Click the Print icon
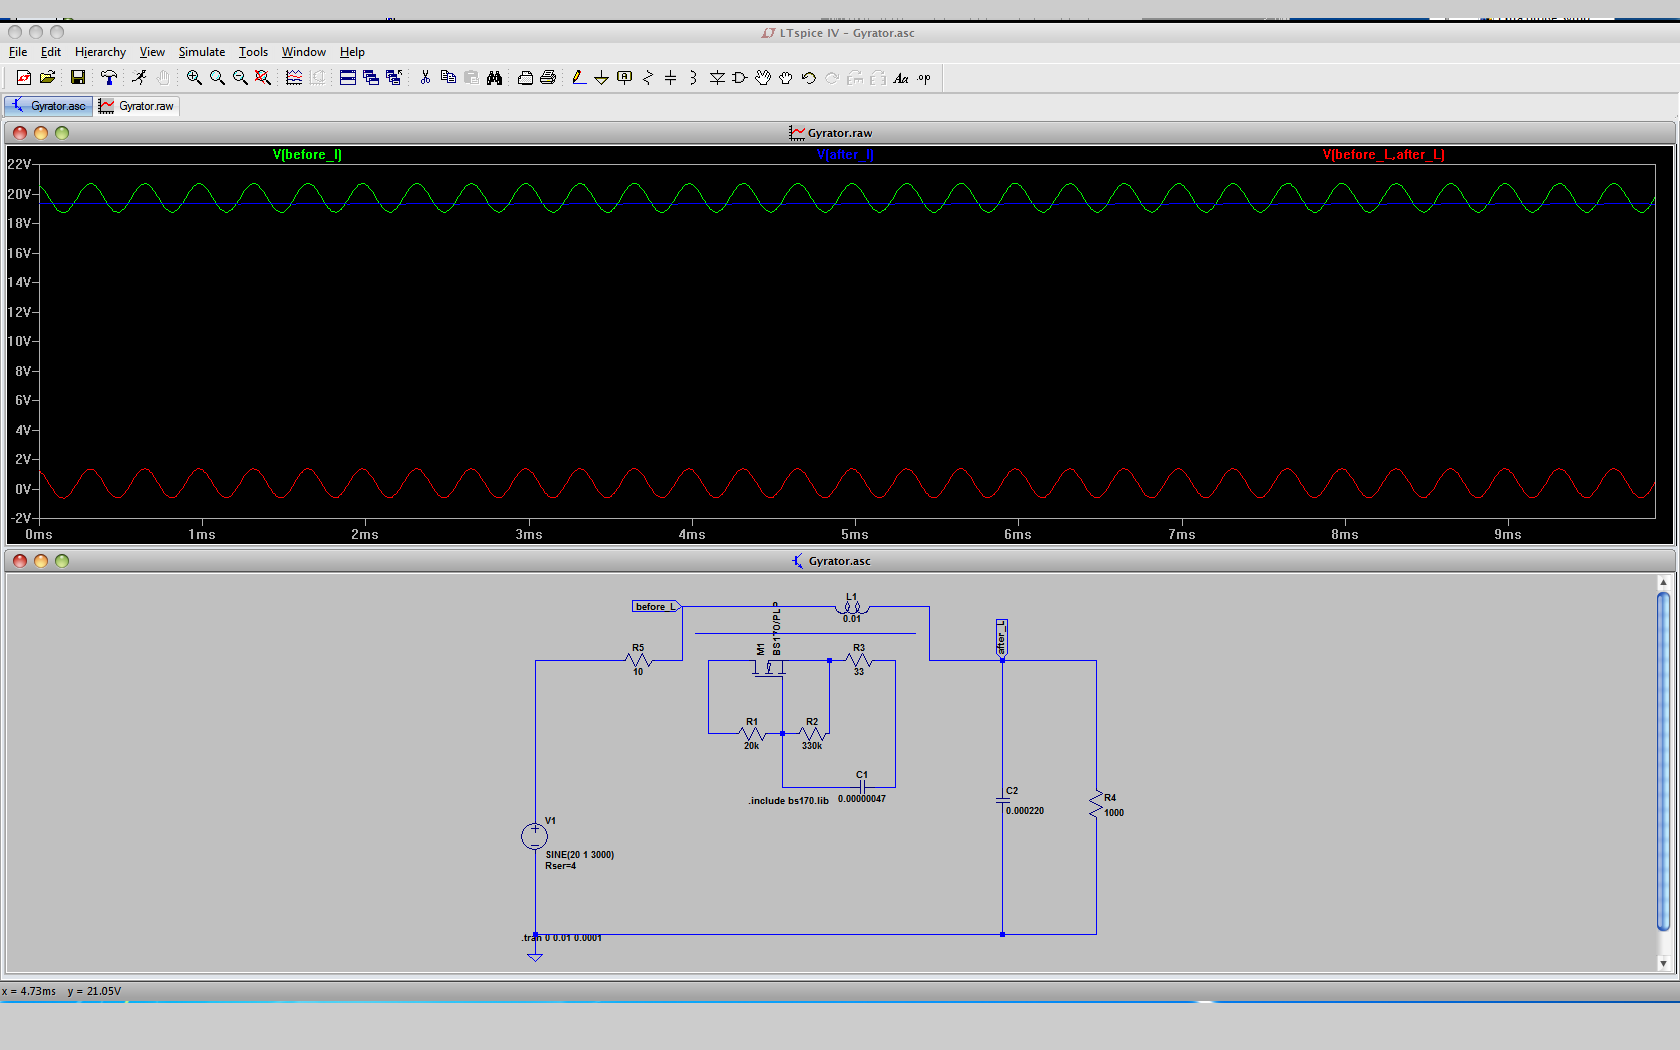Image resolution: width=1680 pixels, height=1050 pixels. [x=548, y=78]
